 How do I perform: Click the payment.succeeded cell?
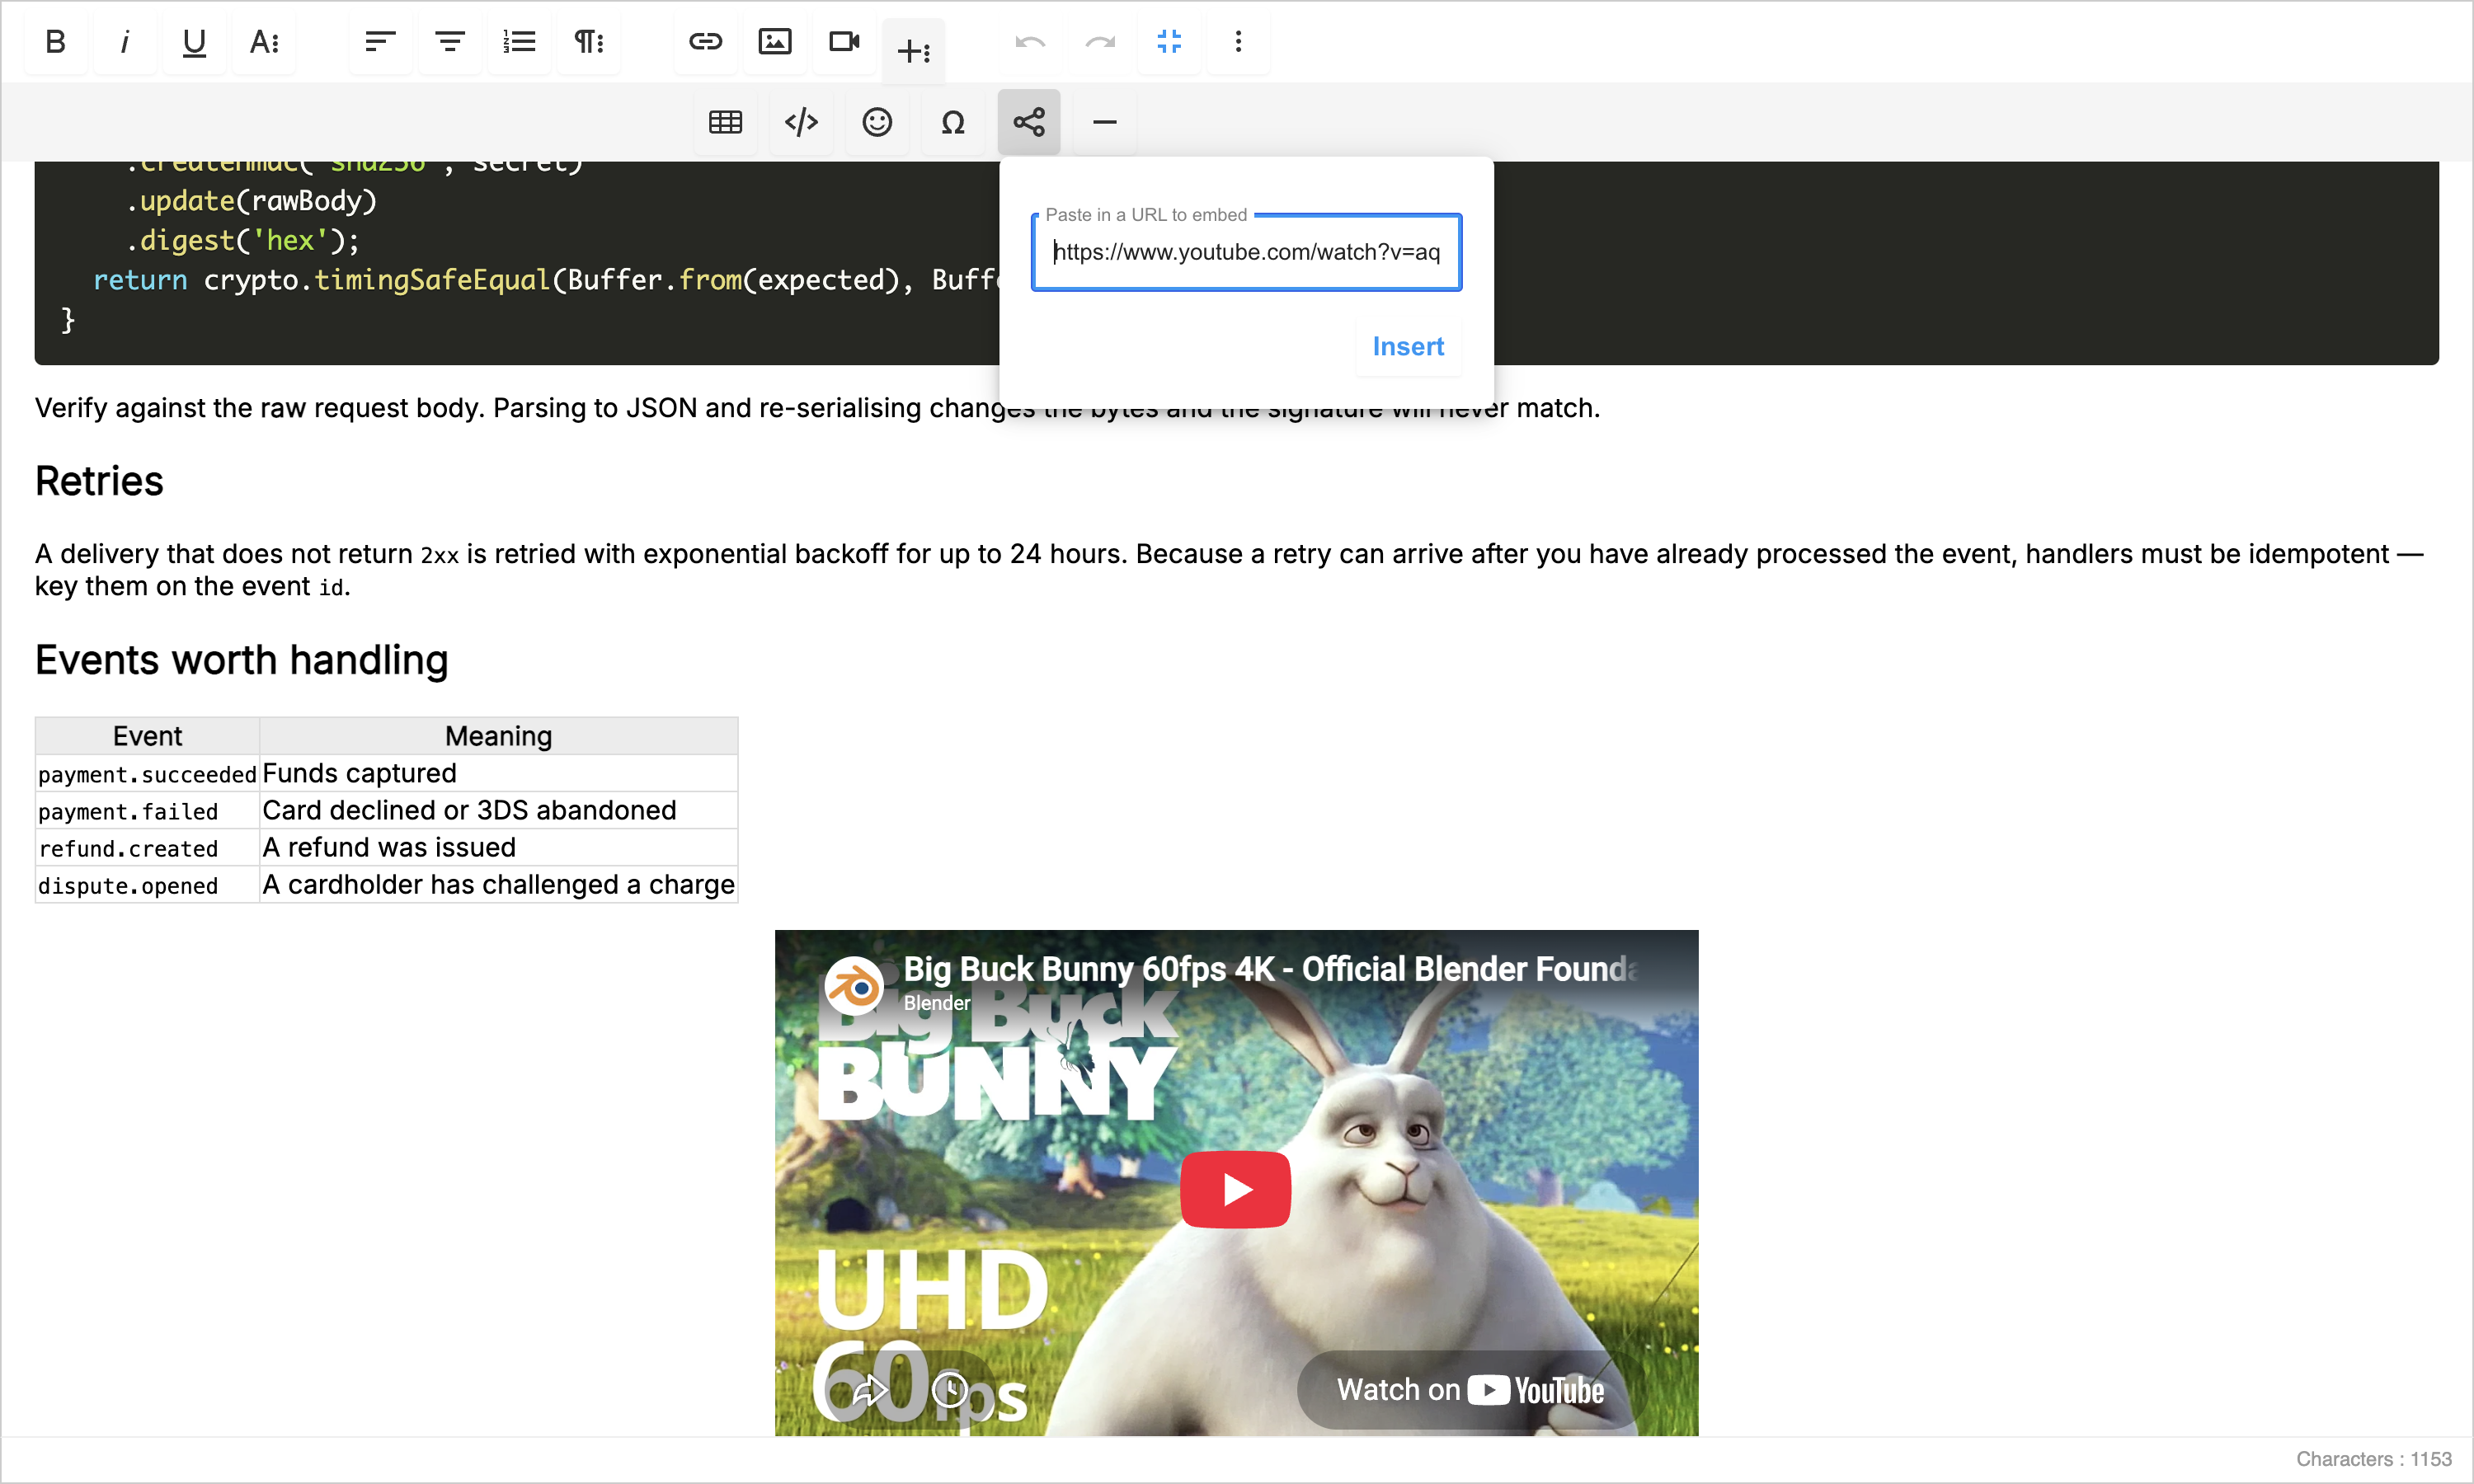click(x=147, y=774)
